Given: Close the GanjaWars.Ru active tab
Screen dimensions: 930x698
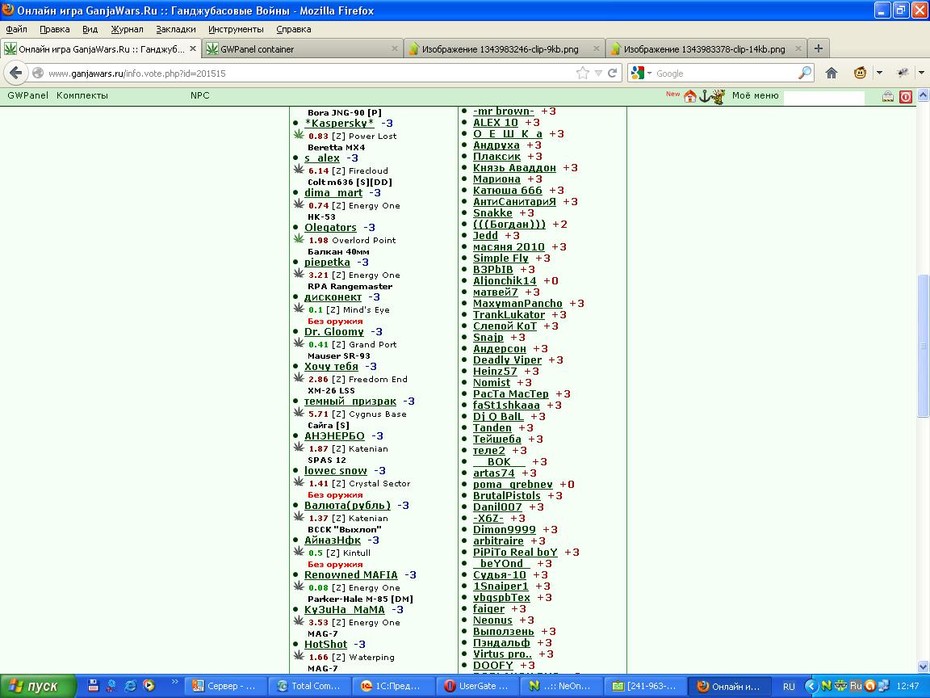Looking at the screenshot, I should pyautogui.click(x=193, y=49).
